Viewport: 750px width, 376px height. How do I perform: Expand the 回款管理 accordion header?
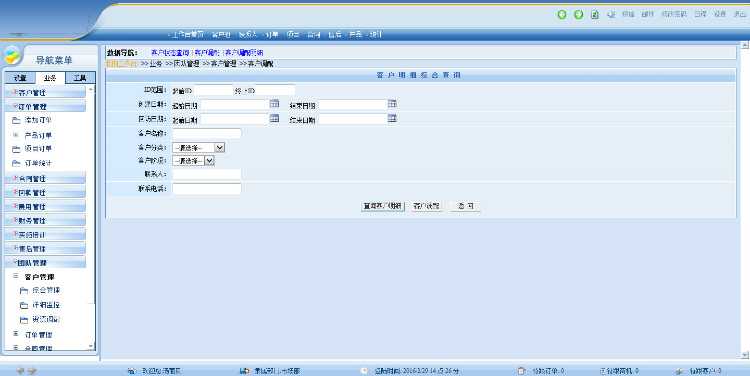click(x=45, y=192)
